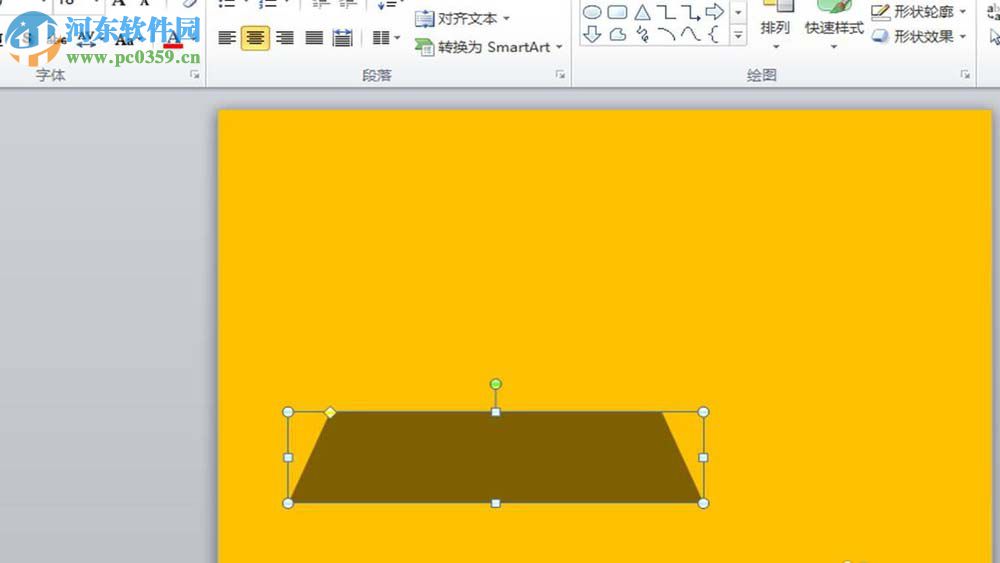Open the 段落 paragraph dialog launcher
Image resolution: width=1000 pixels, height=563 pixels.
tap(560, 75)
